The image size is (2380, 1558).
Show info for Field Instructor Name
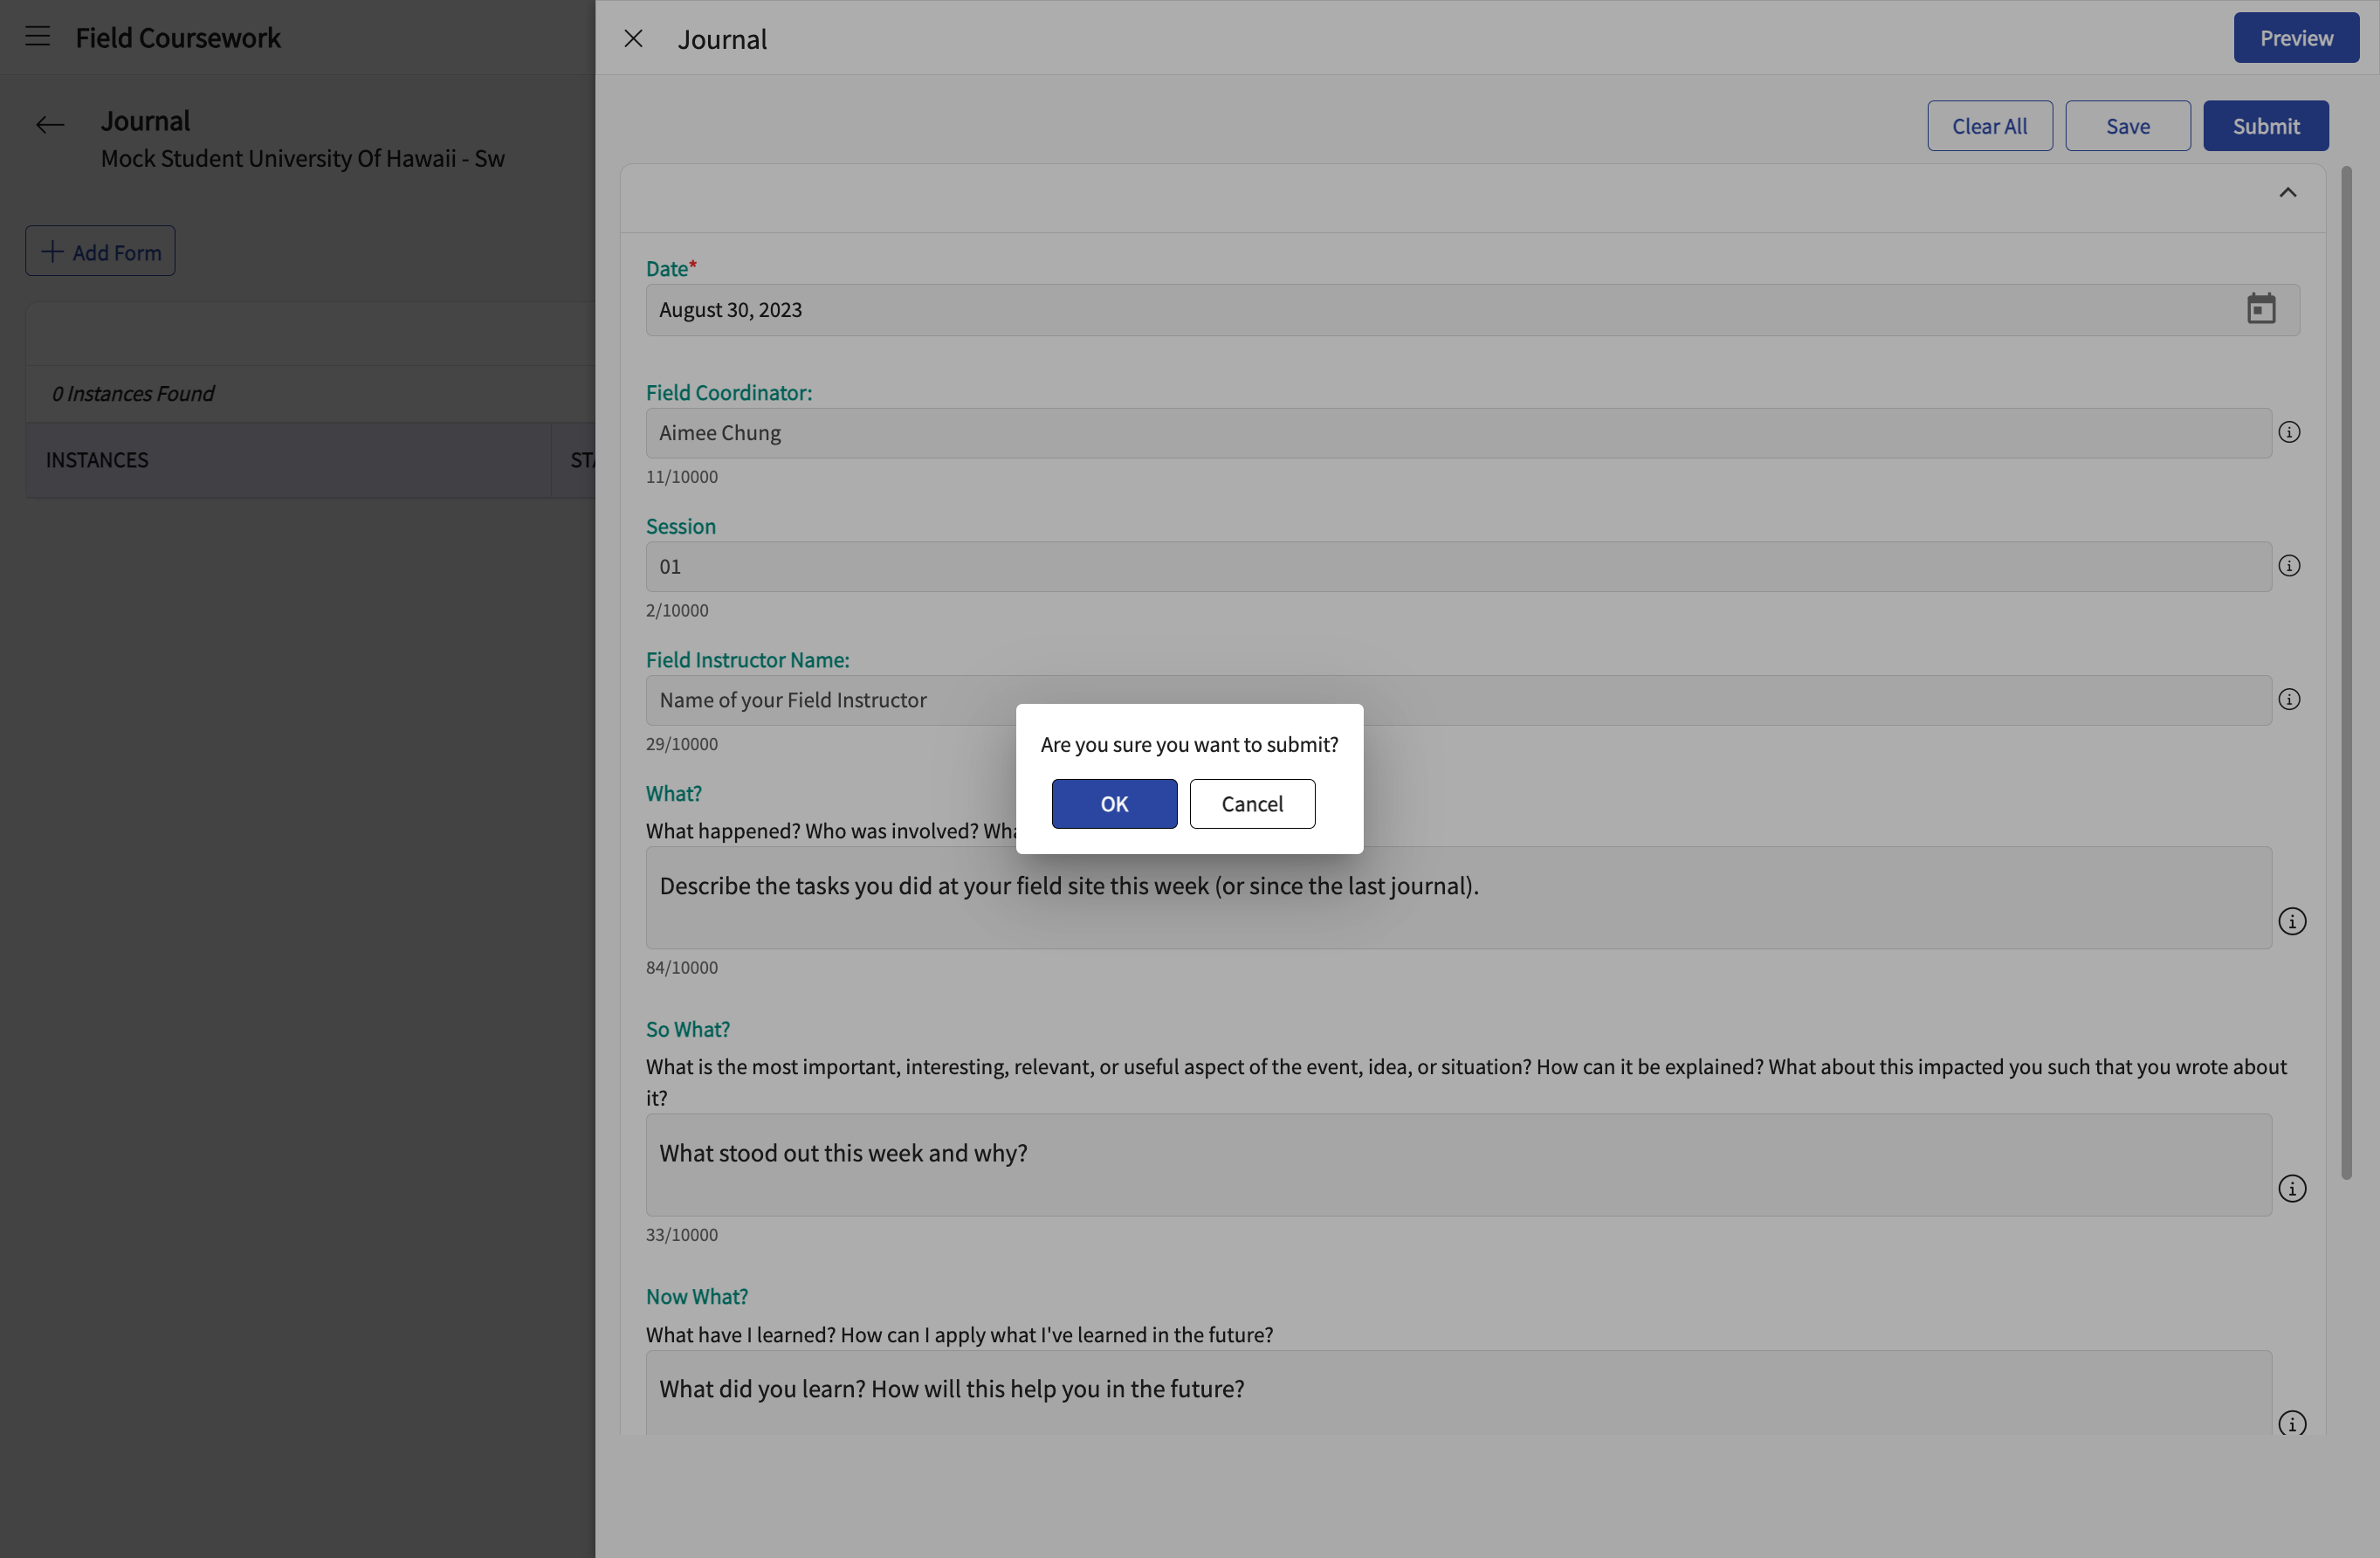click(x=2289, y=700)
